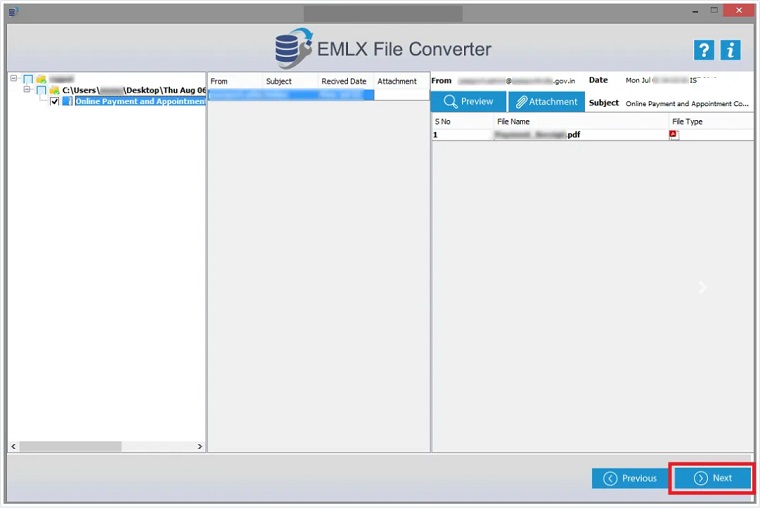Collapse the C:\Users Desktop folder node
760x508 pixels.
click(27, 89)
